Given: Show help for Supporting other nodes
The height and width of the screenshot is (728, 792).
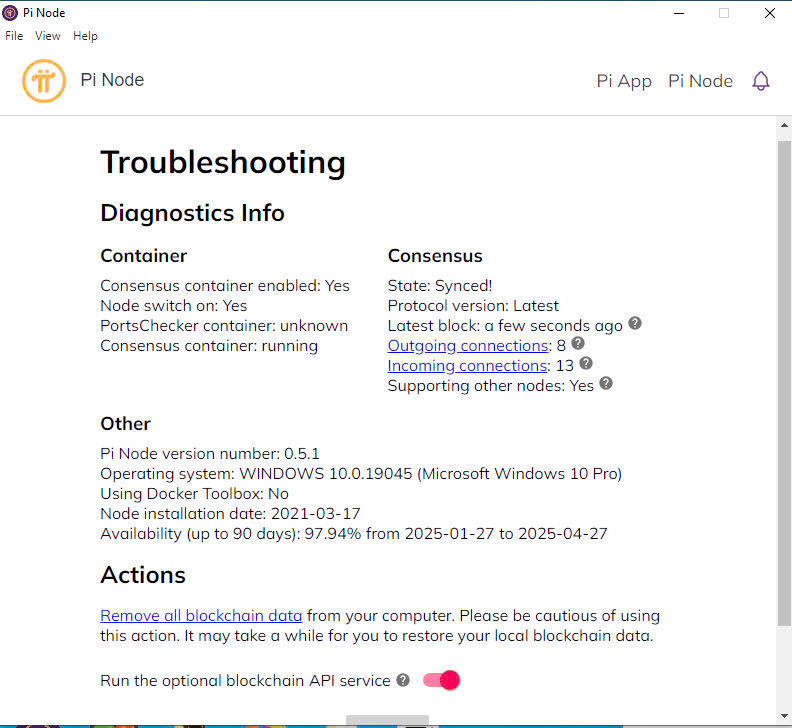Looking at the screenshot, I should point(606,384).
